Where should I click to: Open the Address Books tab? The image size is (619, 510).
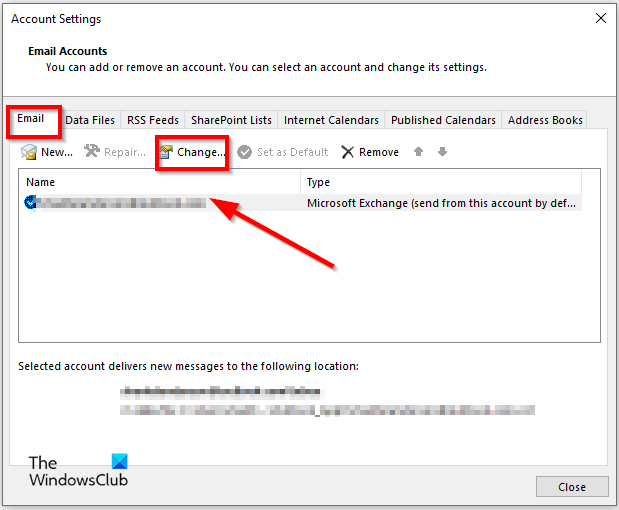(545, 120)
